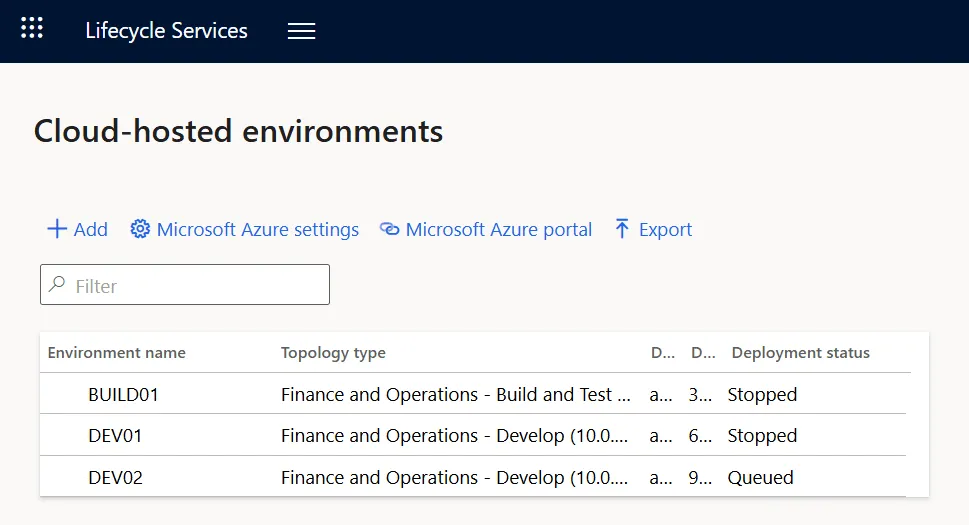This screenshot has width=969, height=525.
Task: Click the DEV02 topology type cell
Action: point(454,477)
